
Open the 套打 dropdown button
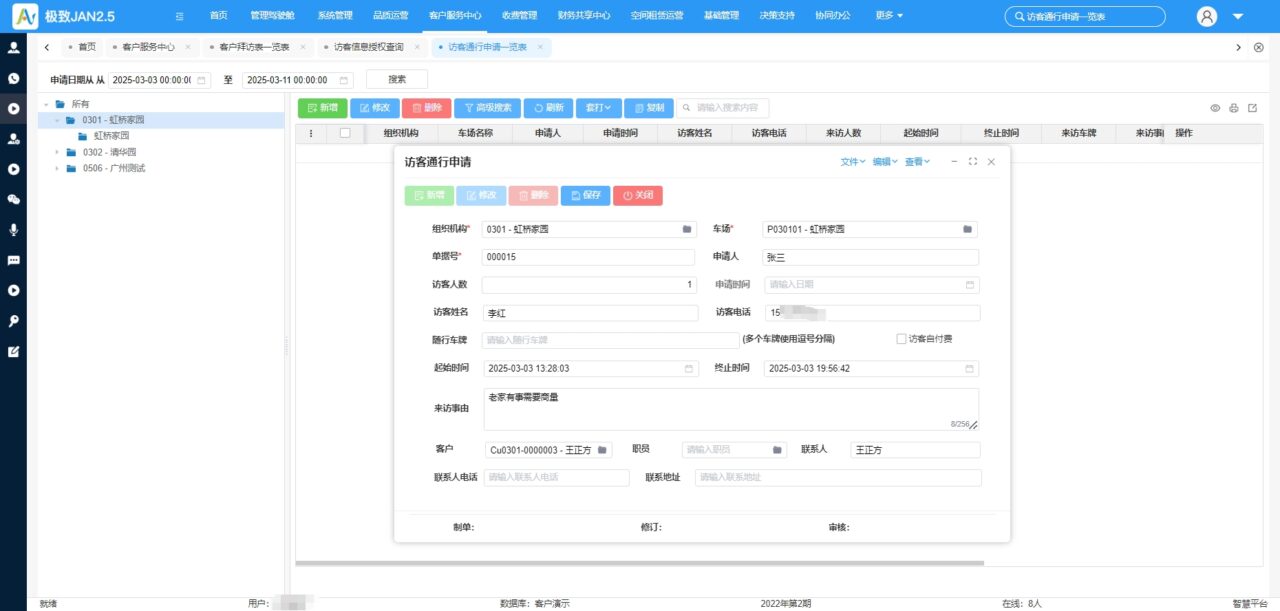tap(599, 108)
